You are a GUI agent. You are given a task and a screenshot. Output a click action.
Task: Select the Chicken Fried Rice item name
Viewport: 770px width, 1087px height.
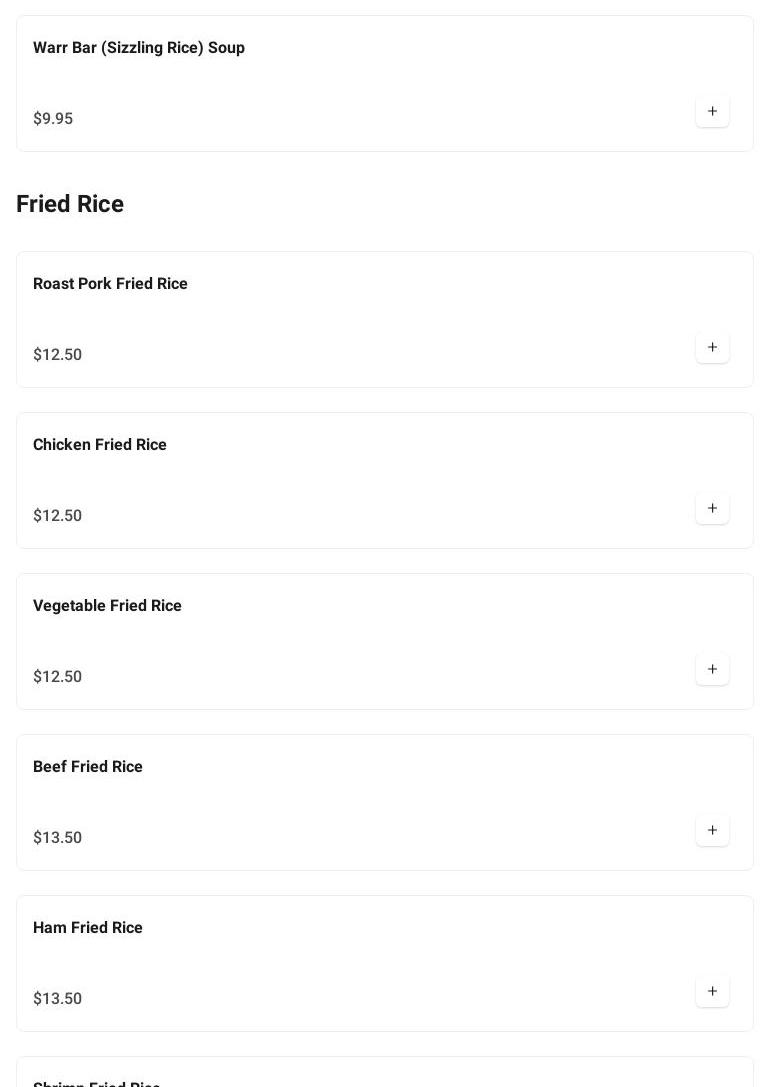(100, 444)
